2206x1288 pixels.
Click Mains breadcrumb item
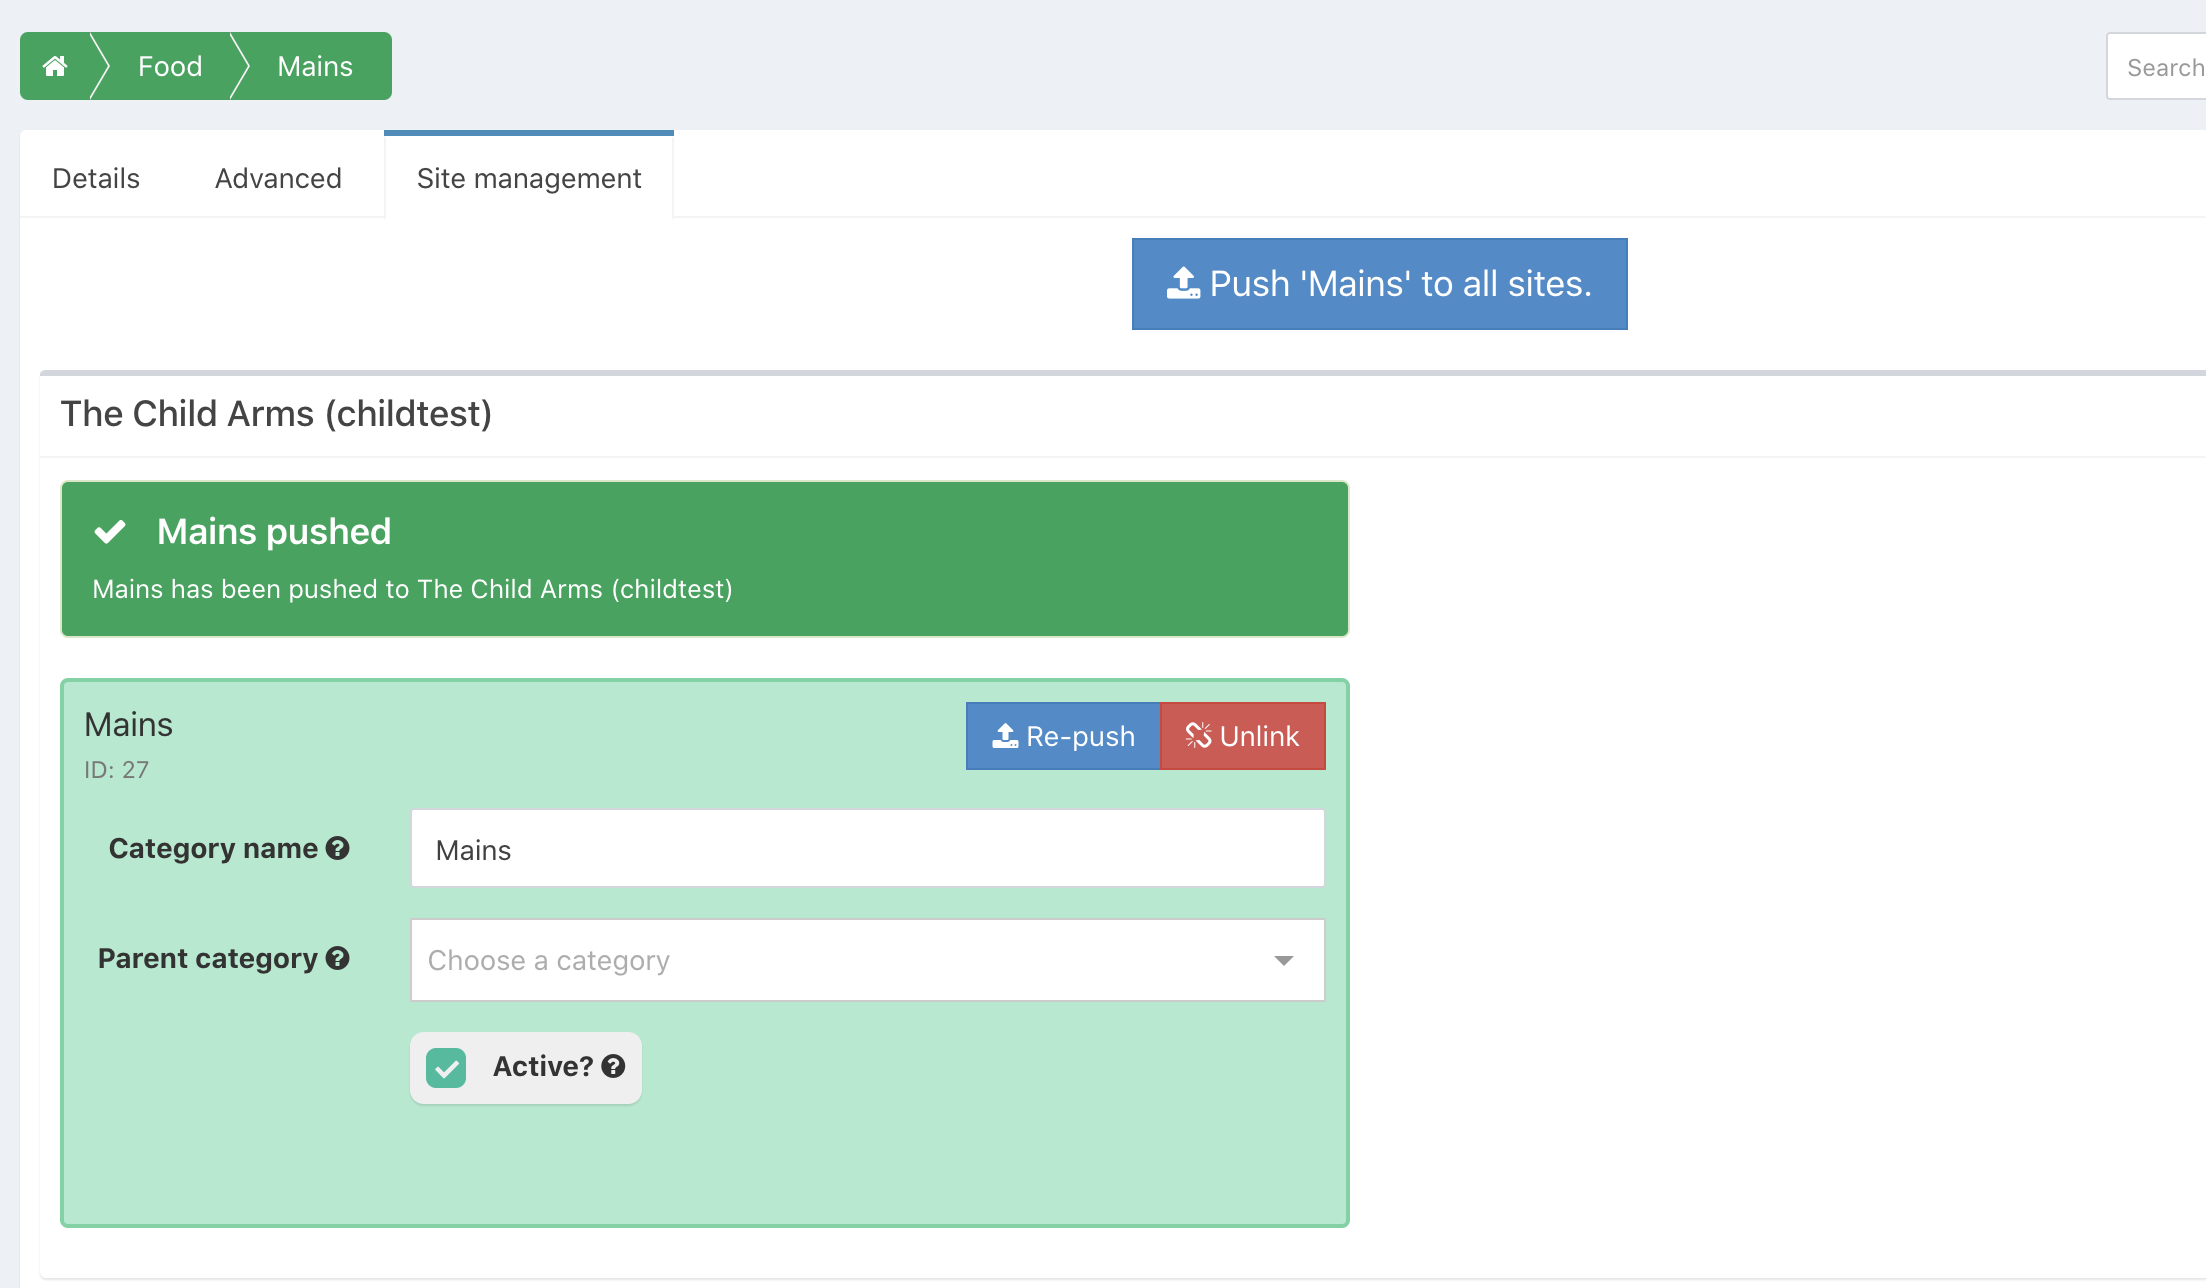[x=315, y=66]
